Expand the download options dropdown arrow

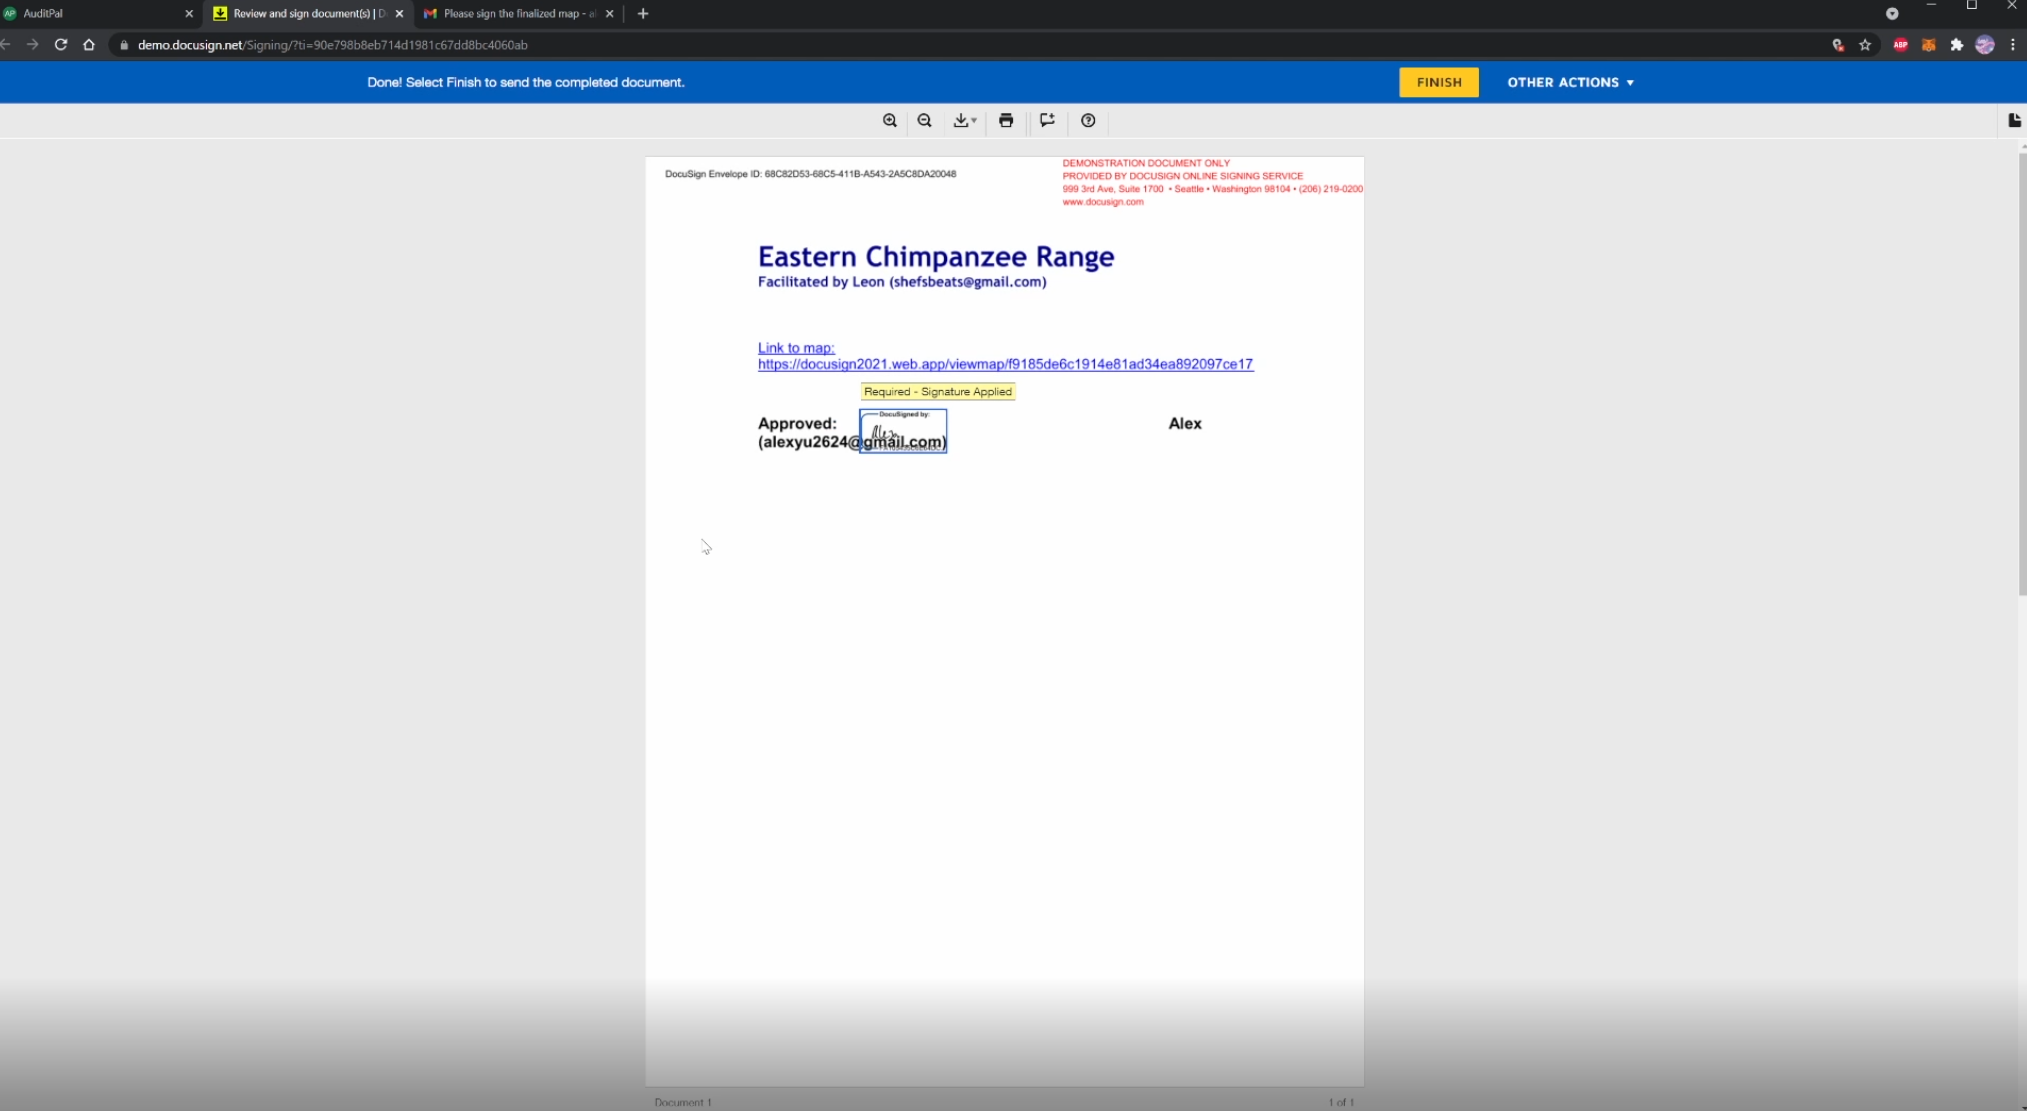974,121
